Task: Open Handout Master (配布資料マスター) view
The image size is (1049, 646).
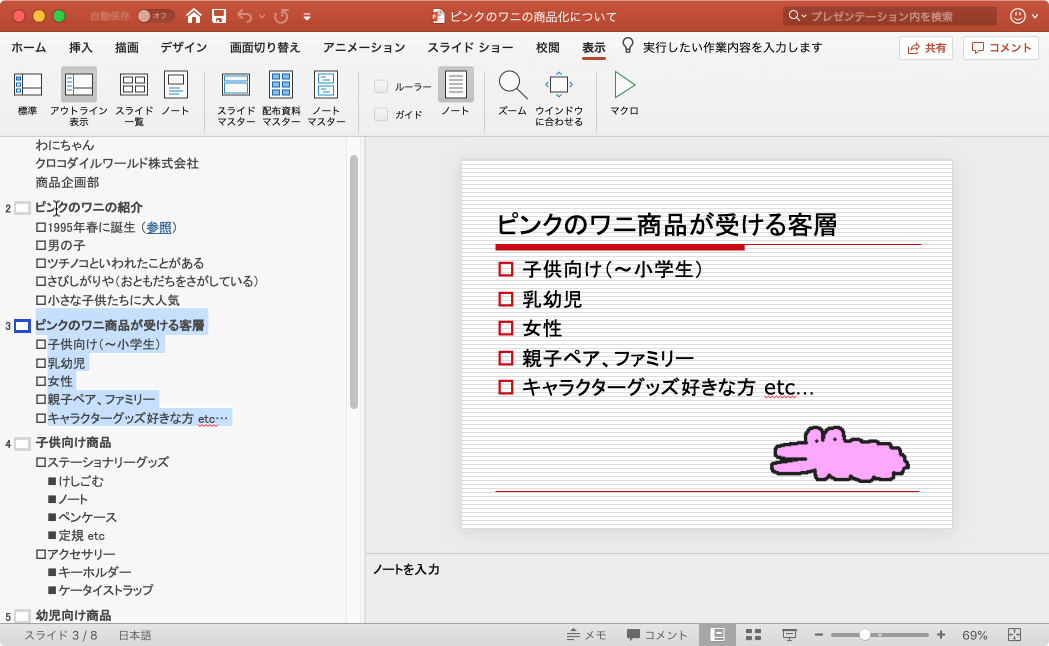Action: (281, 93)
